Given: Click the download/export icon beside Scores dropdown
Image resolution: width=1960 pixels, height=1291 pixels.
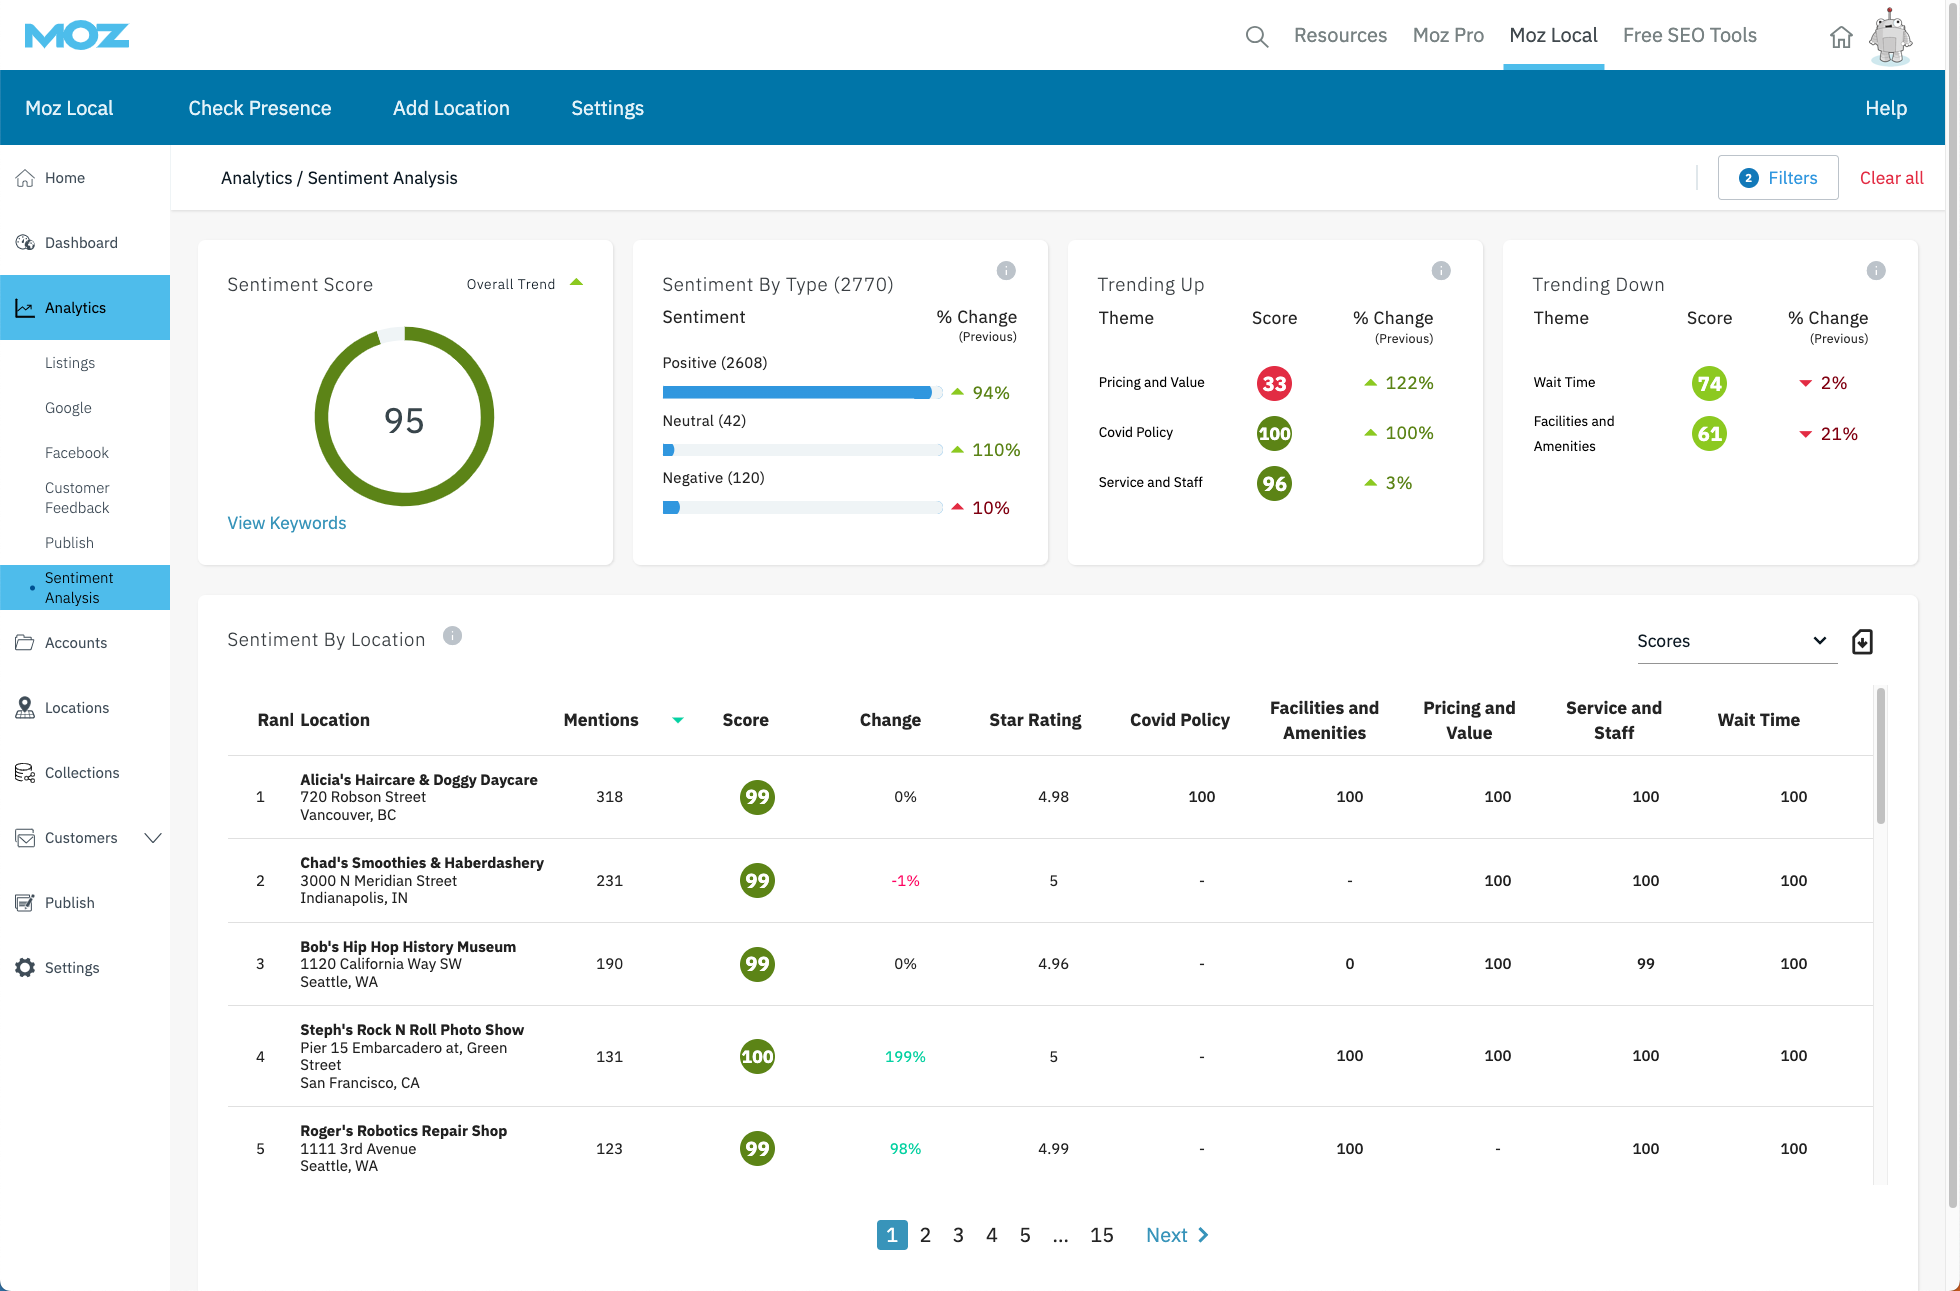Looking at the screenshot, I should [x=1862, y=641].
